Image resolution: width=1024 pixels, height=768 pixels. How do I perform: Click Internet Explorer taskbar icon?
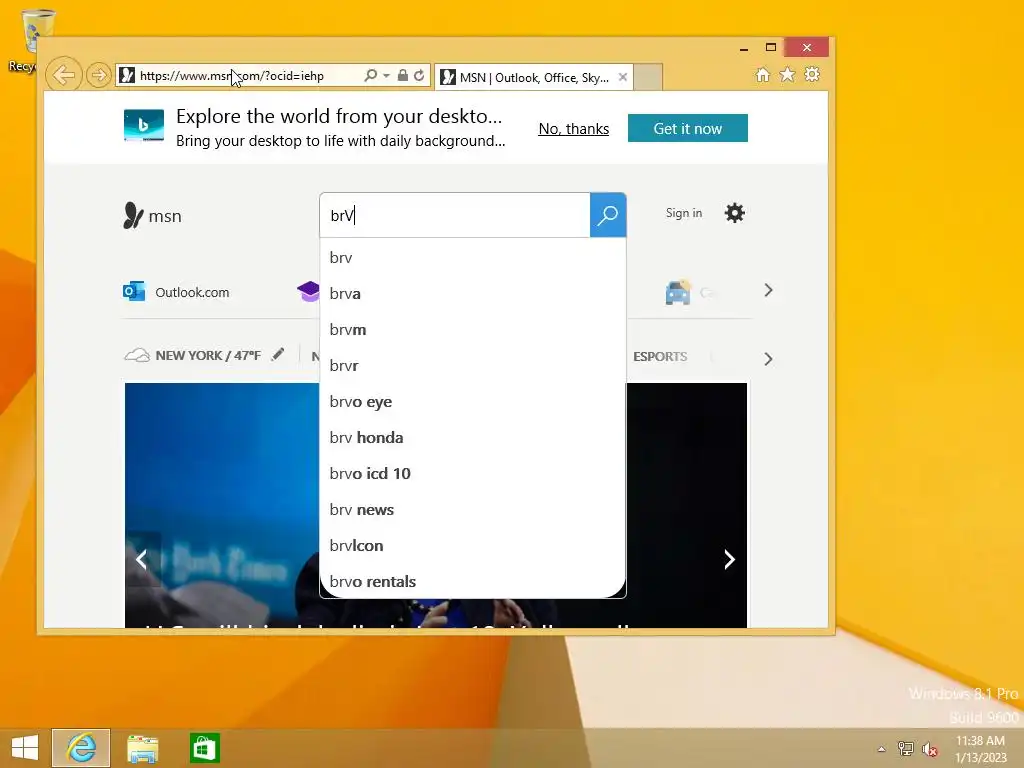pyautogui.click(x=81, y=748)
